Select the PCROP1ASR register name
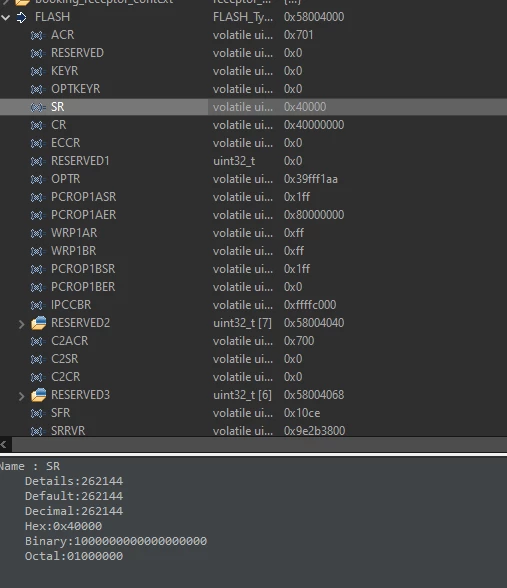This screenshot has width=507, height=588. pyautogui.click(x=84, y=197)
